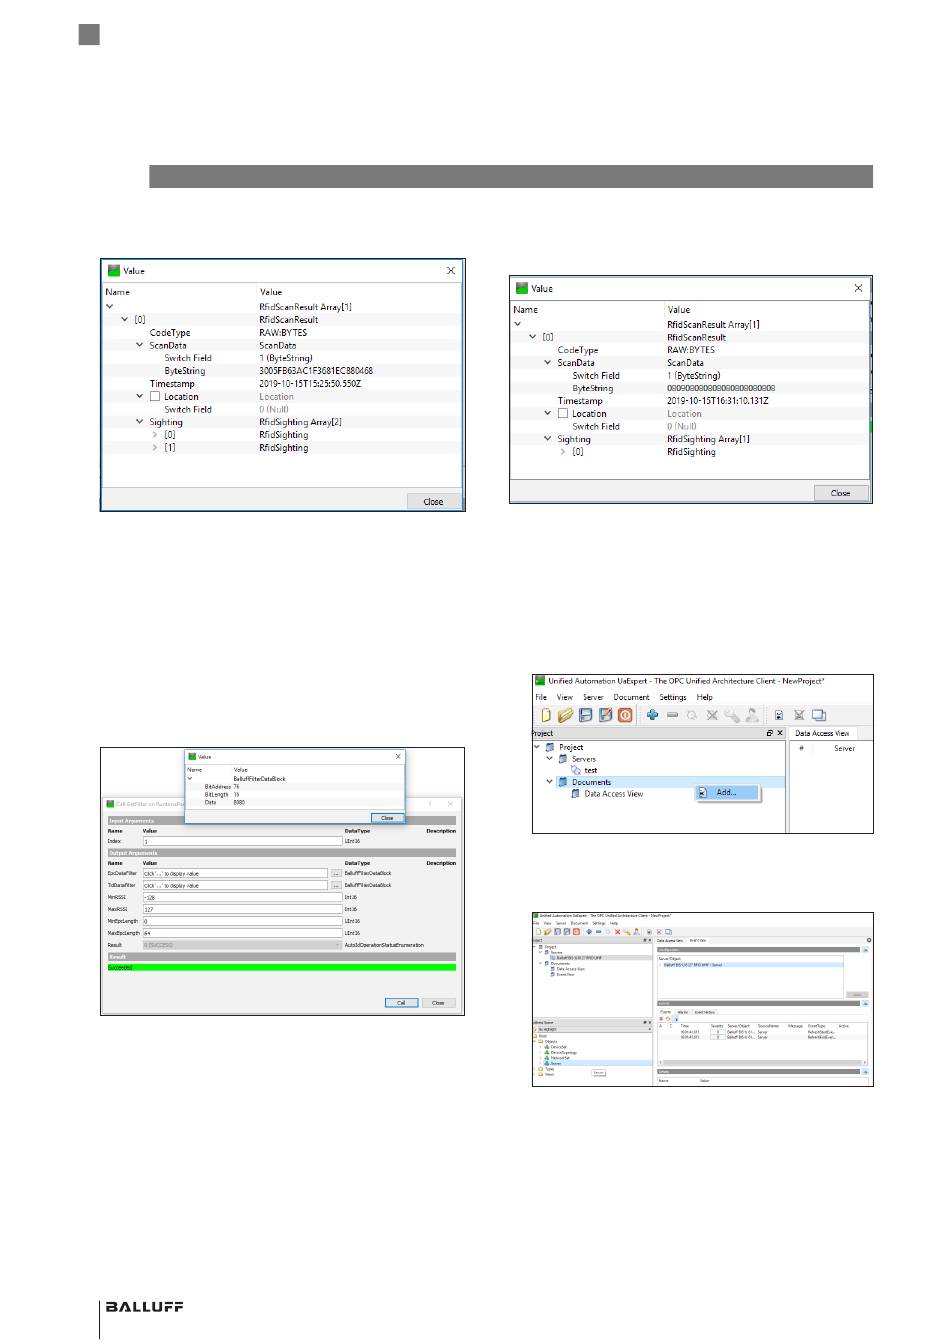Tick Location checkbox in Value window timestamped 15:25:50
The width and height of the screenshot is (950, 1344).
[x=155, y=397]
